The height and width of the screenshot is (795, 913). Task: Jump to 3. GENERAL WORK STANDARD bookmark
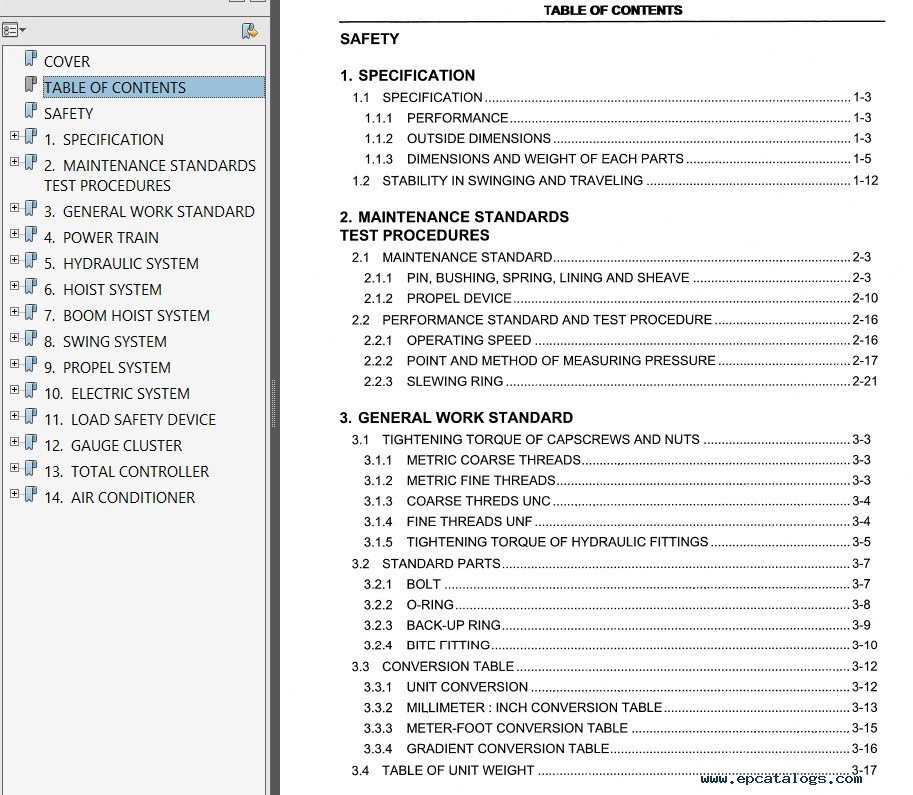(x=149, y=211)
